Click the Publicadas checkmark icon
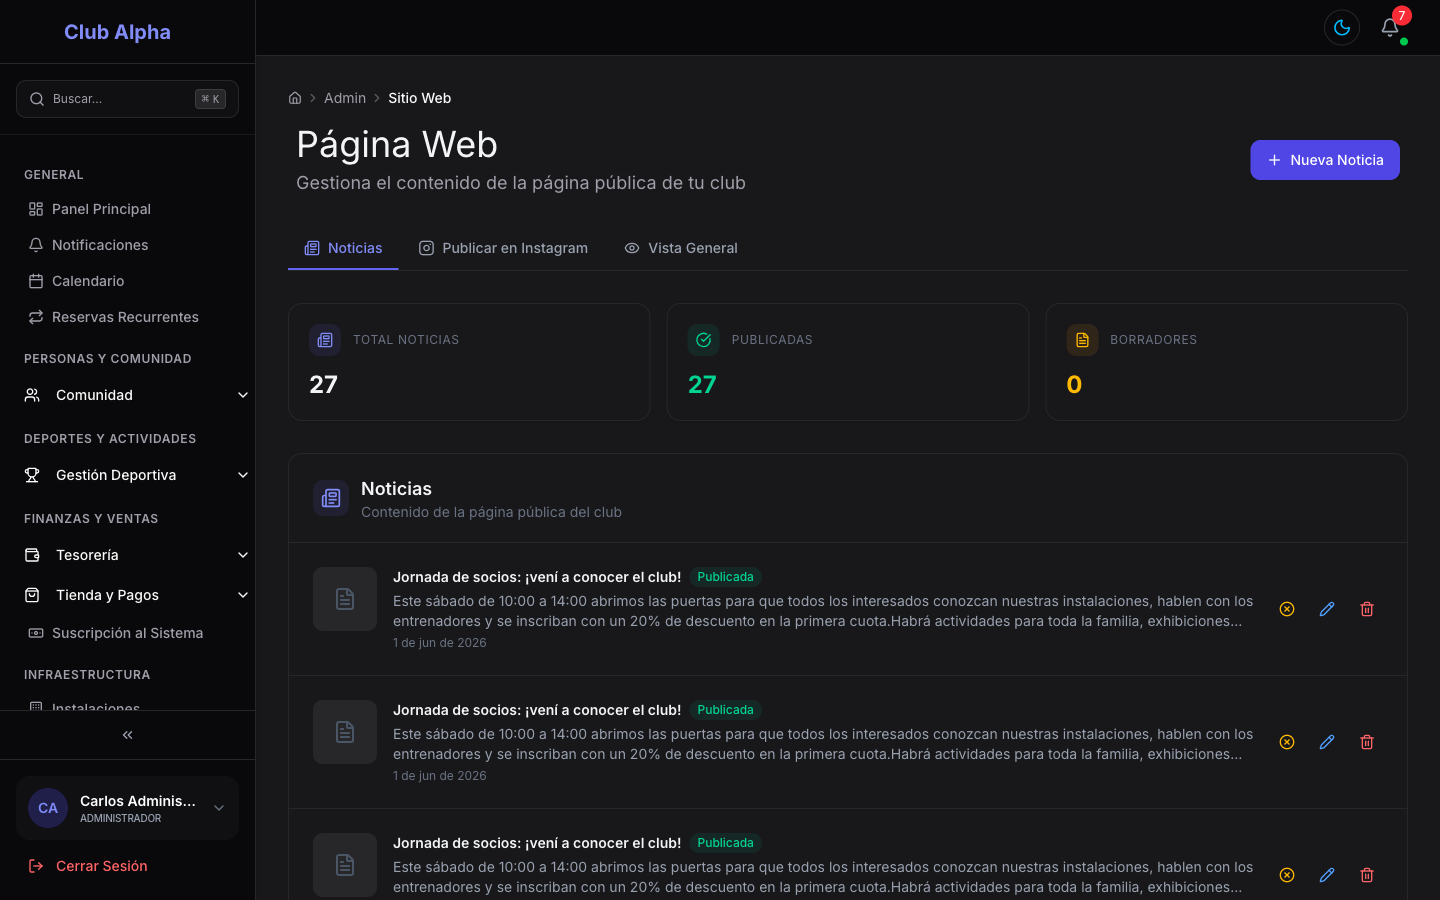This screenshot has width=1440, height=900. pos(704,340)
